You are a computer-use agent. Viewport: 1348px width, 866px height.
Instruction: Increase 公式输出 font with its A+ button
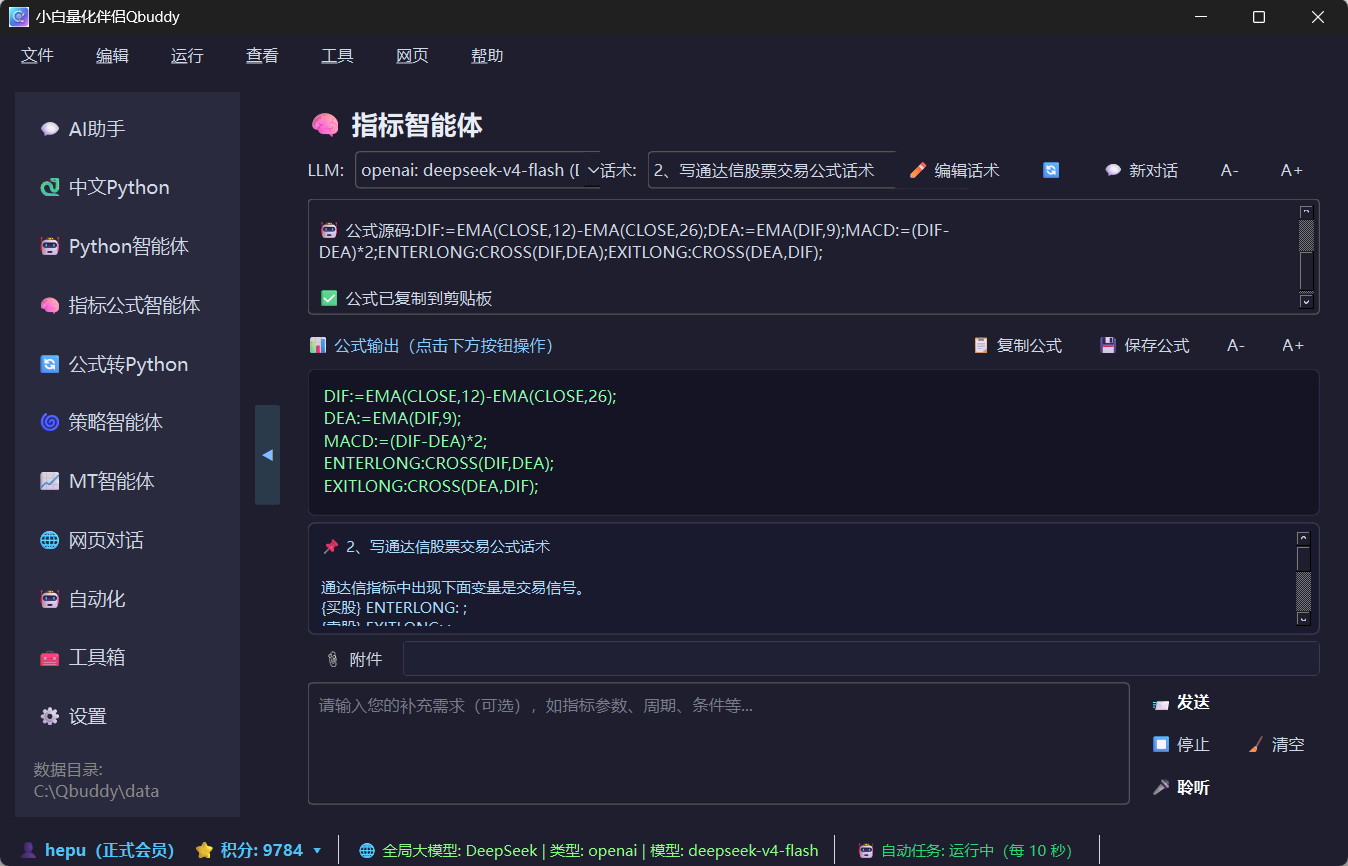[x=1293, y=346]
